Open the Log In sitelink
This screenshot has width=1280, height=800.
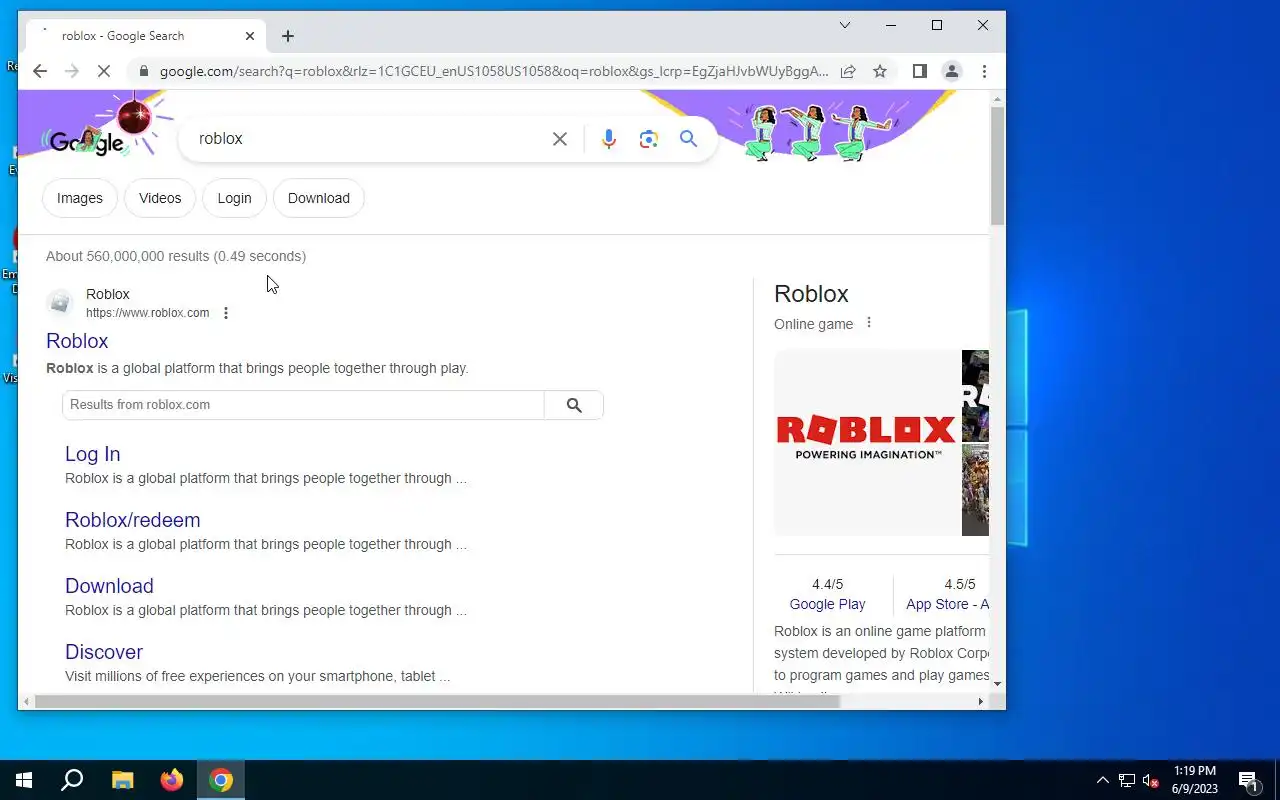click(x=93, y=454)
